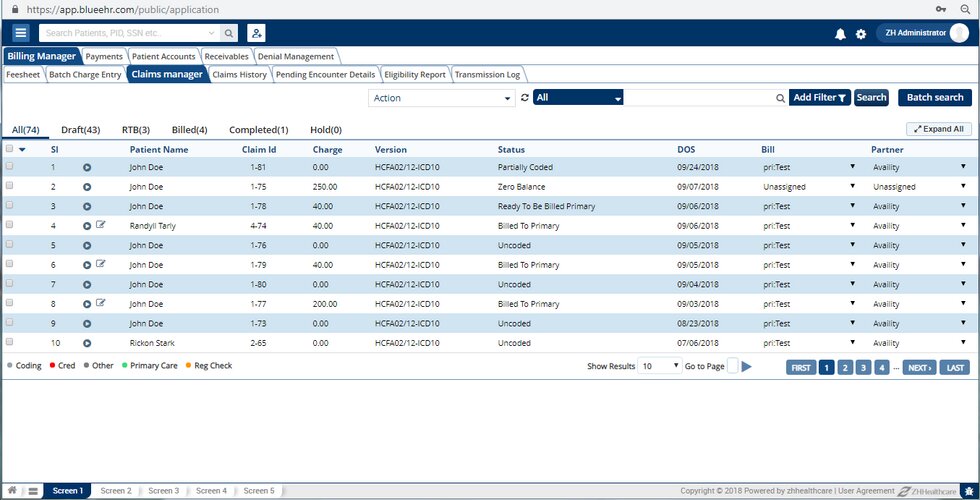
Task: Switch to the Denial Management tab
Action: [x=296, y=57]
